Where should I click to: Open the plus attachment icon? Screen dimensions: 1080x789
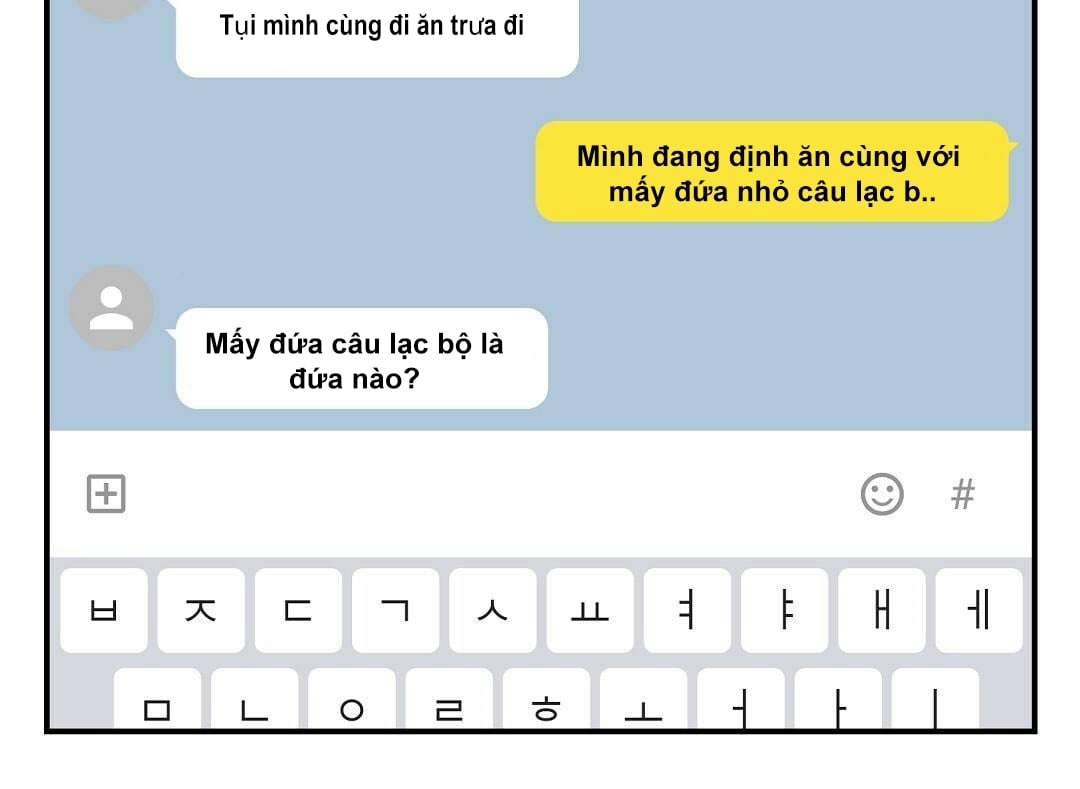point(106,494)
